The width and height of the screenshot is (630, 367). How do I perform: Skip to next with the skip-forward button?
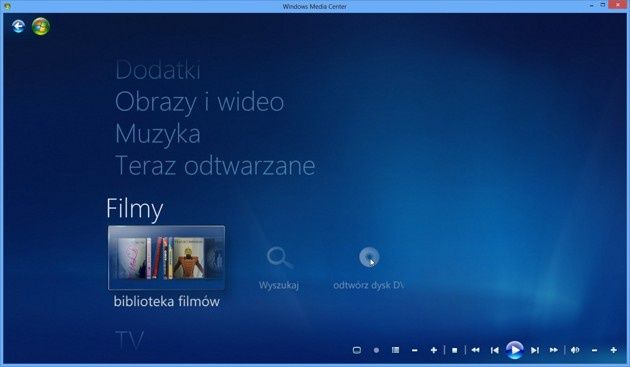[535, 350]
